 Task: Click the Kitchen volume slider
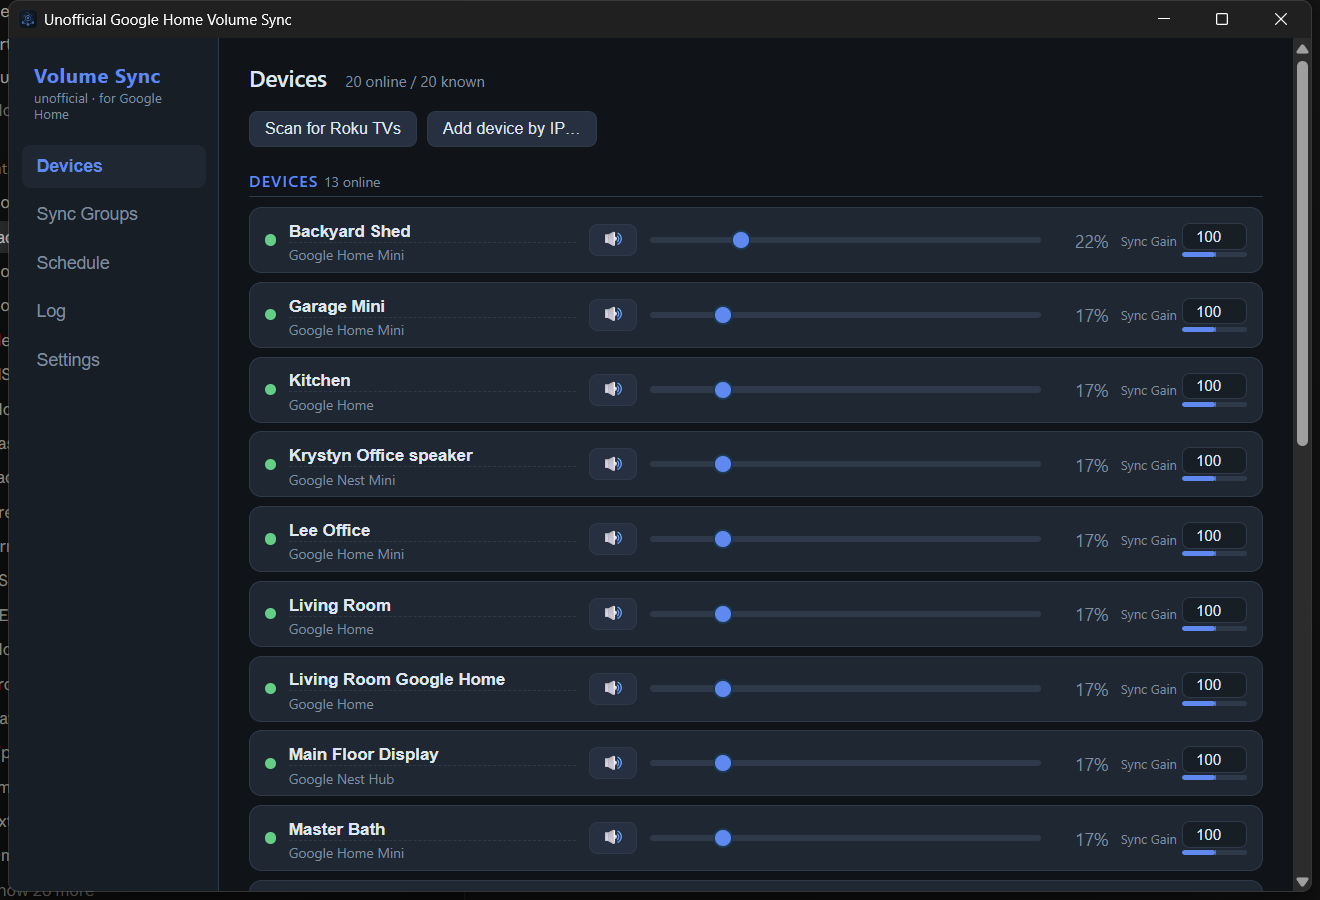tap(845, 390)
